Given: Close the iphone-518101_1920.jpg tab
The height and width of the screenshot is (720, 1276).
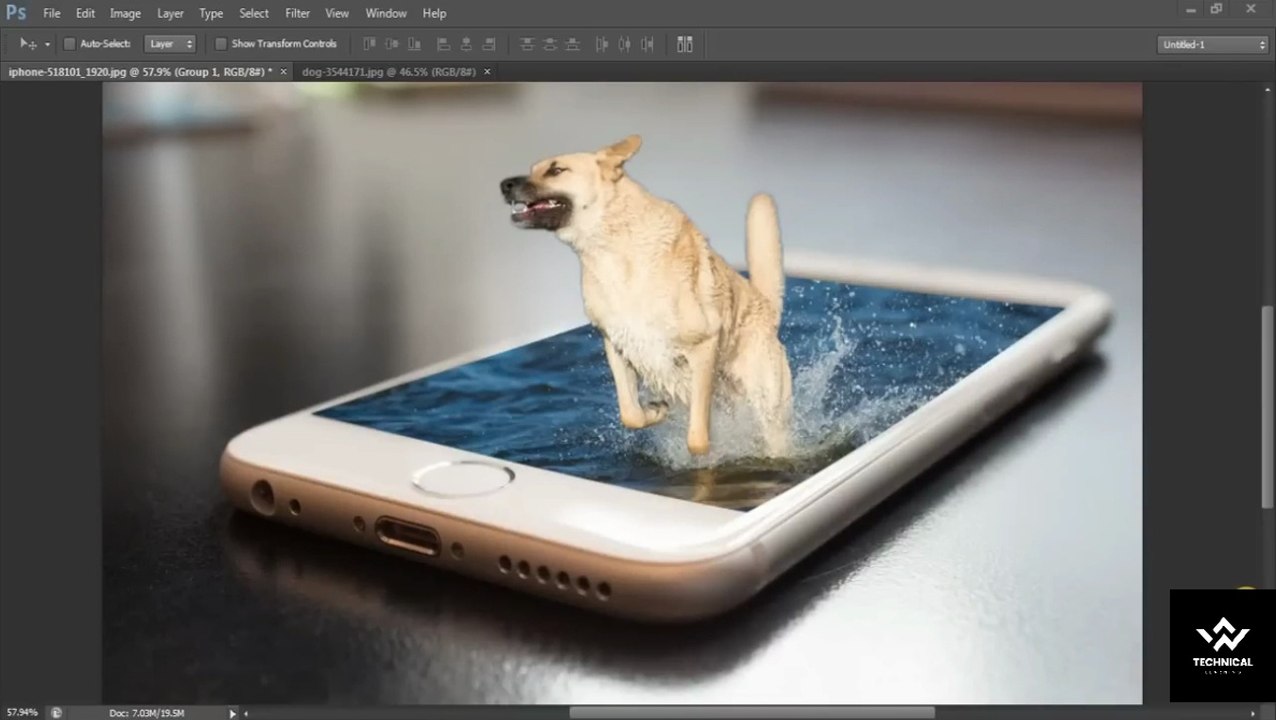Looking at the screenshot, I should click(x=284, y=72).
